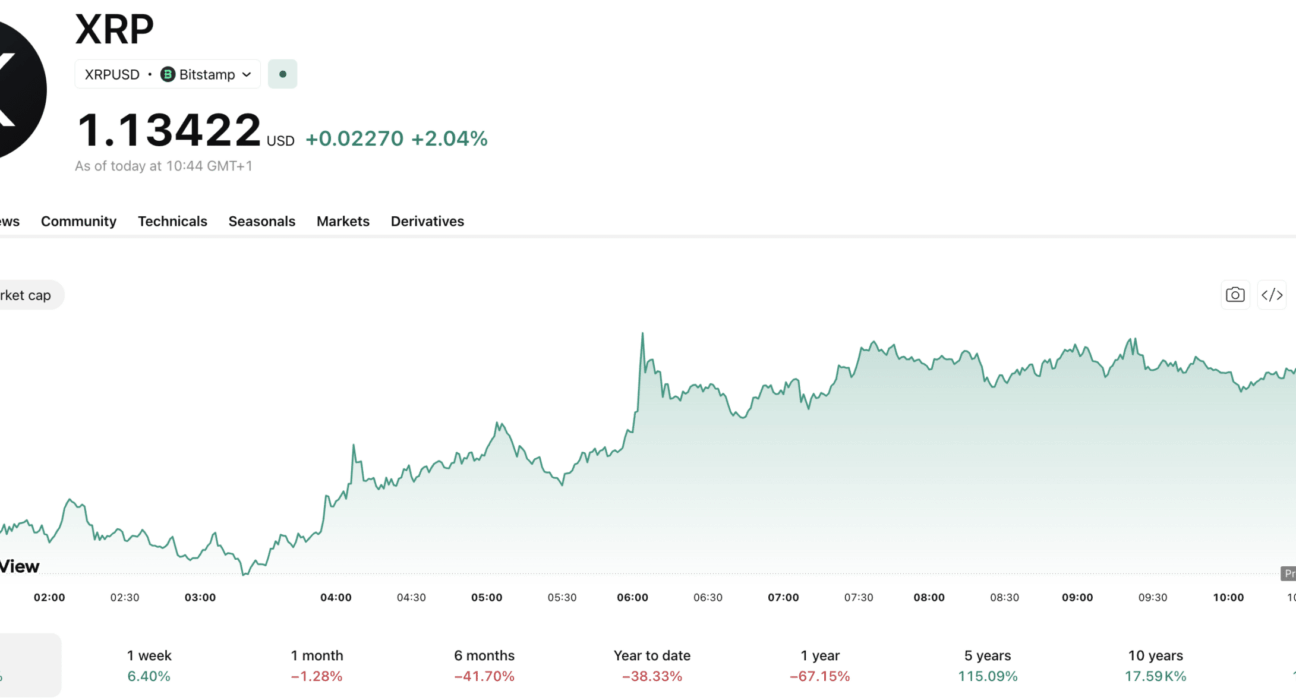Click the Bitstamp exchange logo icon
1296x700 pixels.
[x=168, y=74]
